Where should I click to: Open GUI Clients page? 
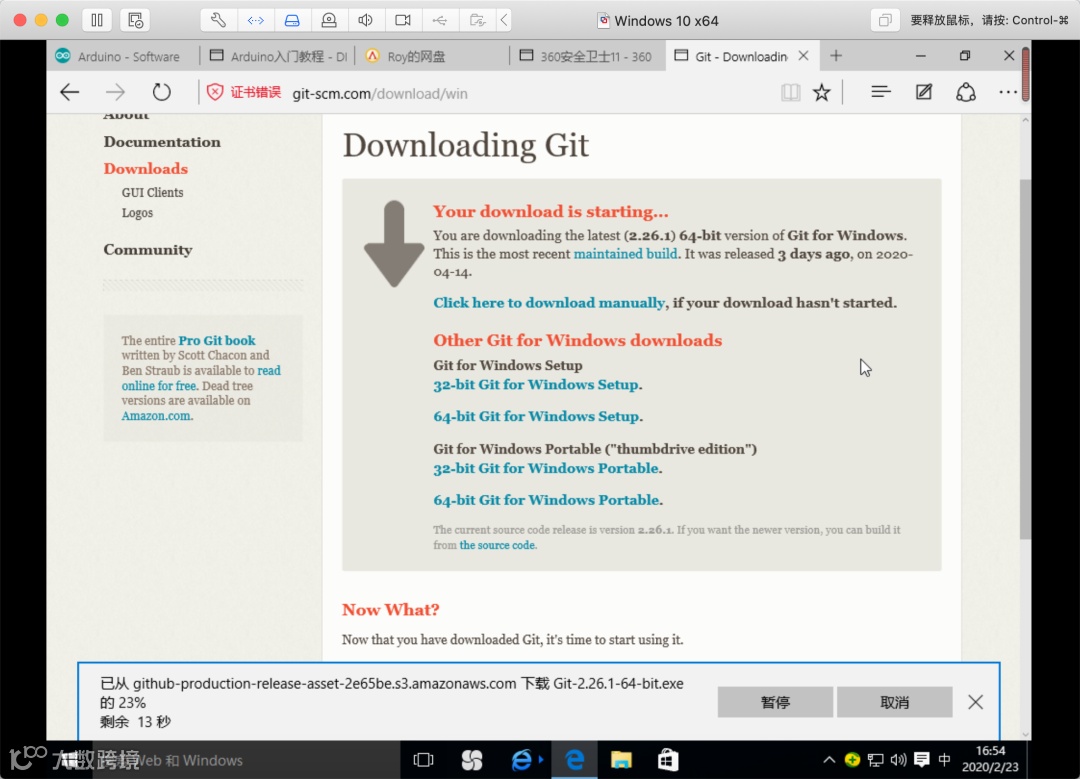(152, 193)
